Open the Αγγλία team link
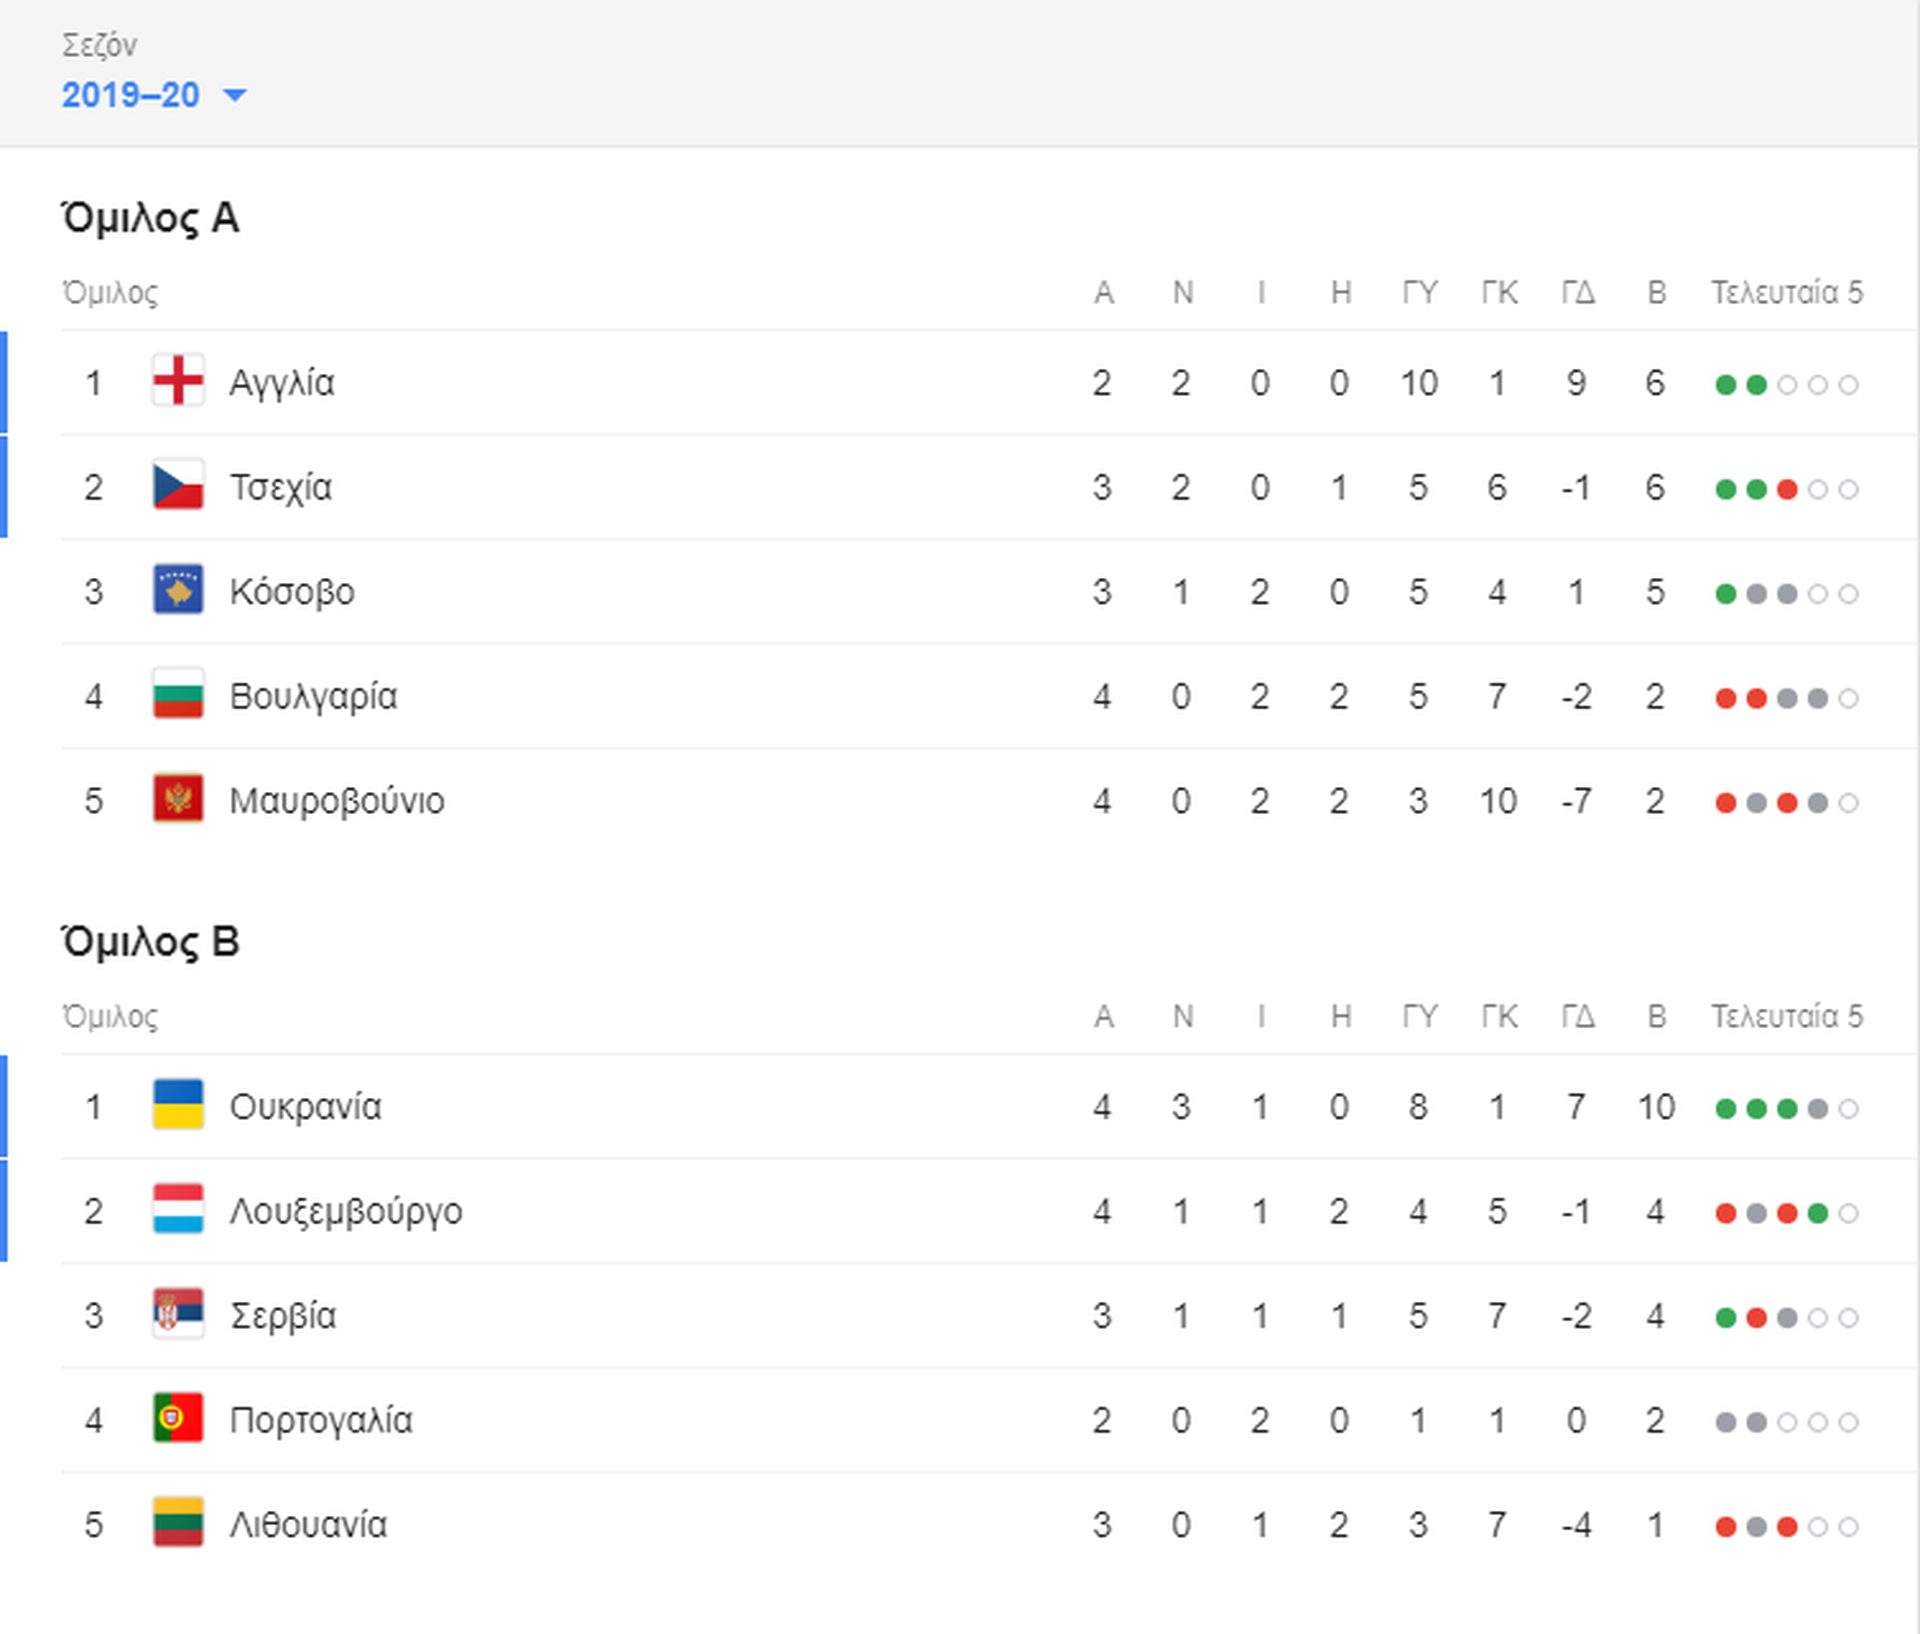The width and height of the screenshot is (1920, 1634). [282, 383]
